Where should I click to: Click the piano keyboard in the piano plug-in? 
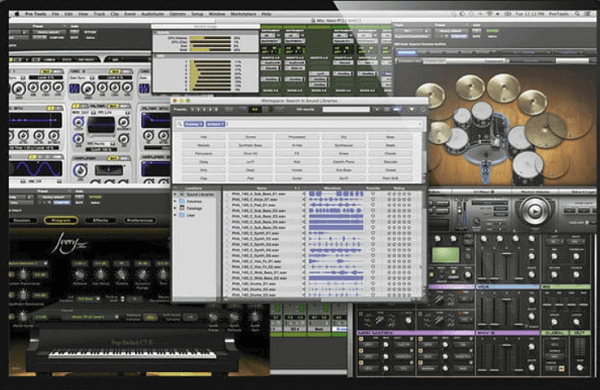tap(131, 354)
